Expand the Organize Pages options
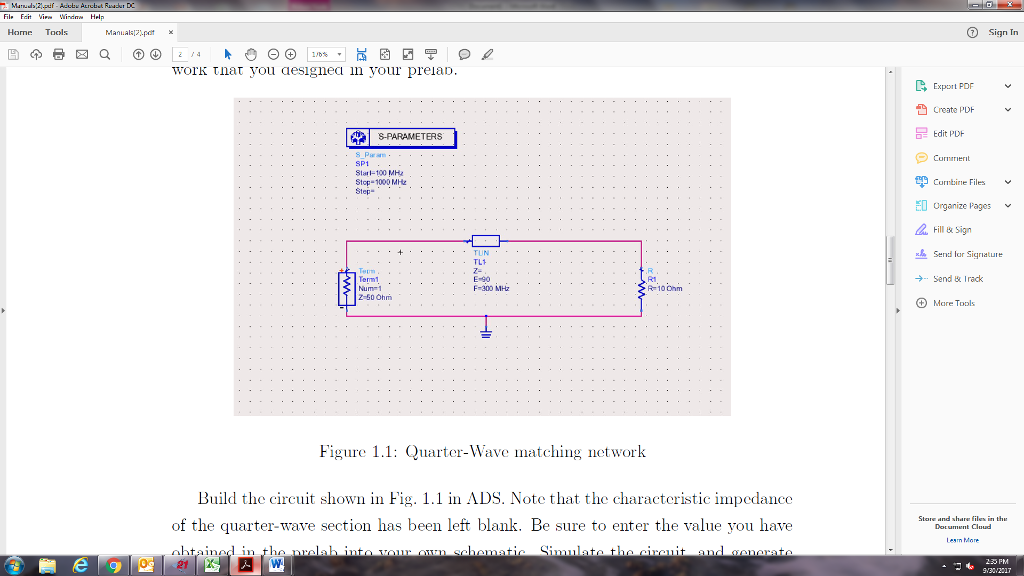1024x576 pixels. tap(1007, 205)
